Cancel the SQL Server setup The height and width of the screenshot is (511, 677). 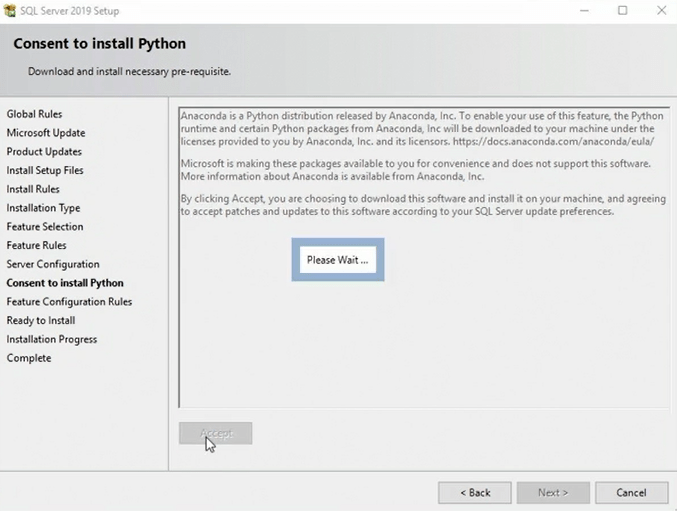(x=631, y=492)
